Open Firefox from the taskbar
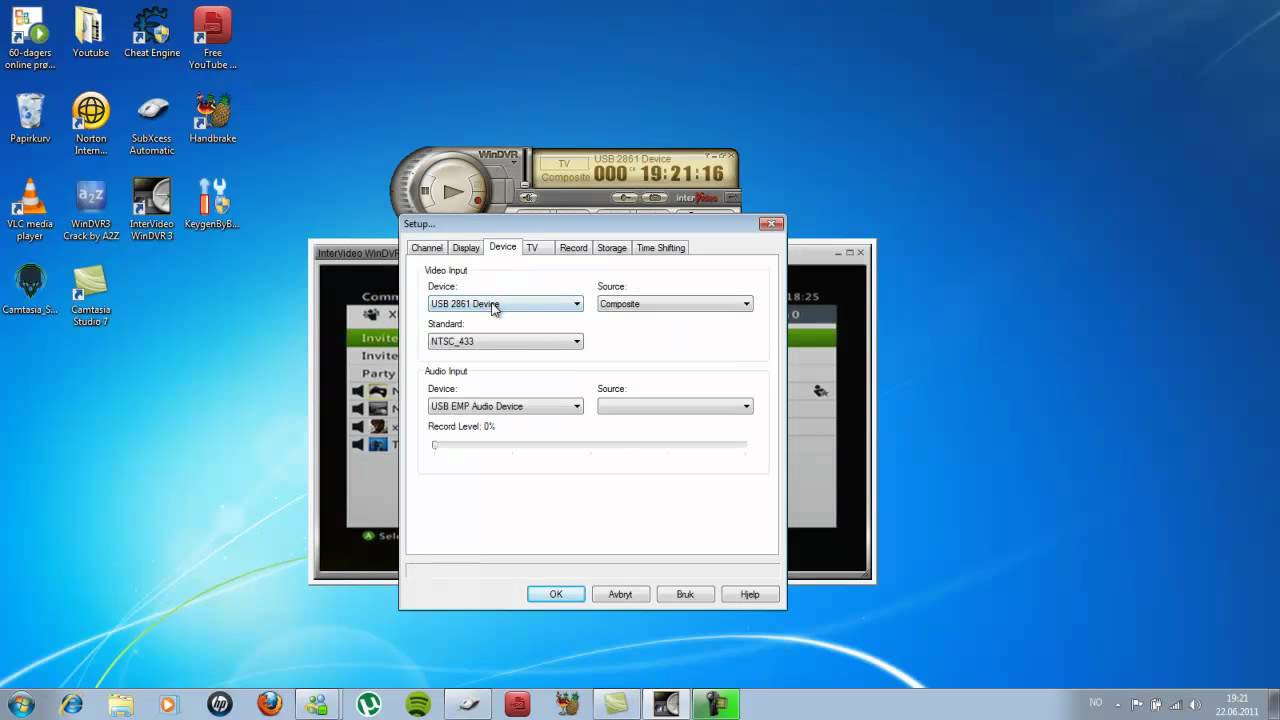The height and width of the screenshot is (720, 1280). [269, 705]
